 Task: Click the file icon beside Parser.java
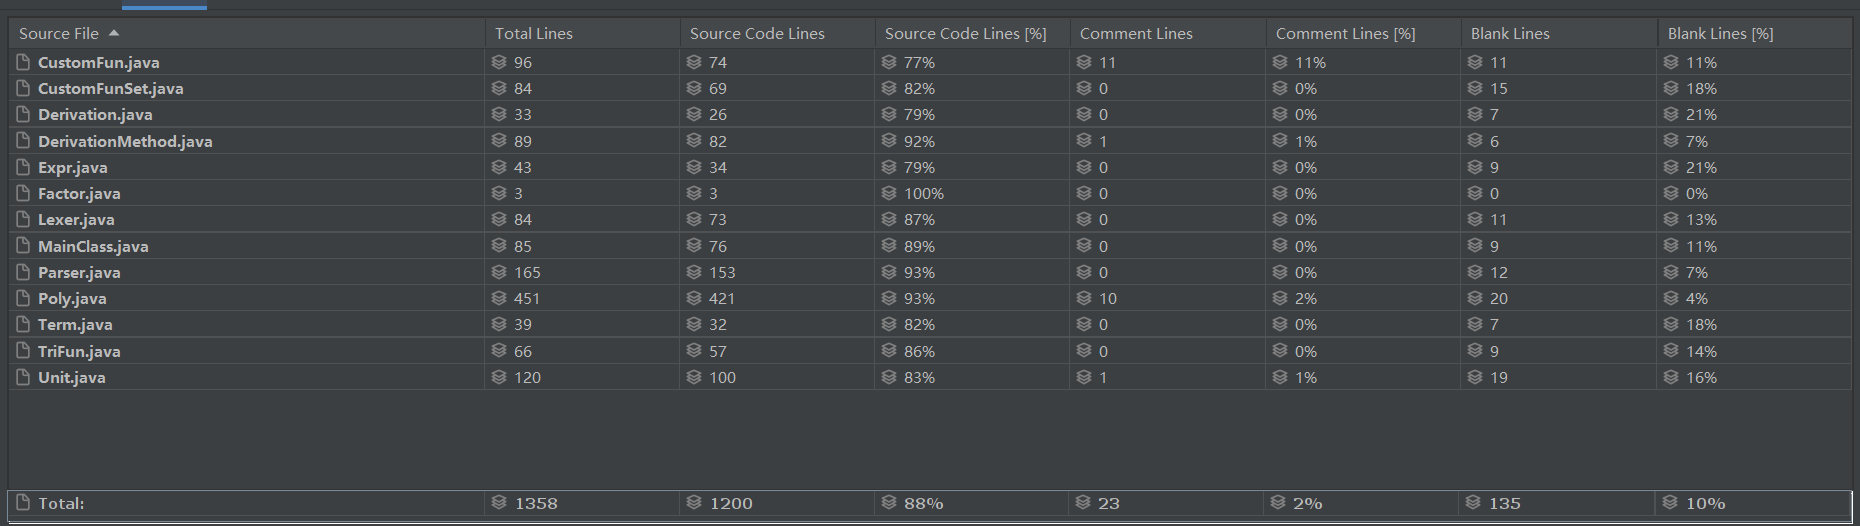click(x=24, y=272)
